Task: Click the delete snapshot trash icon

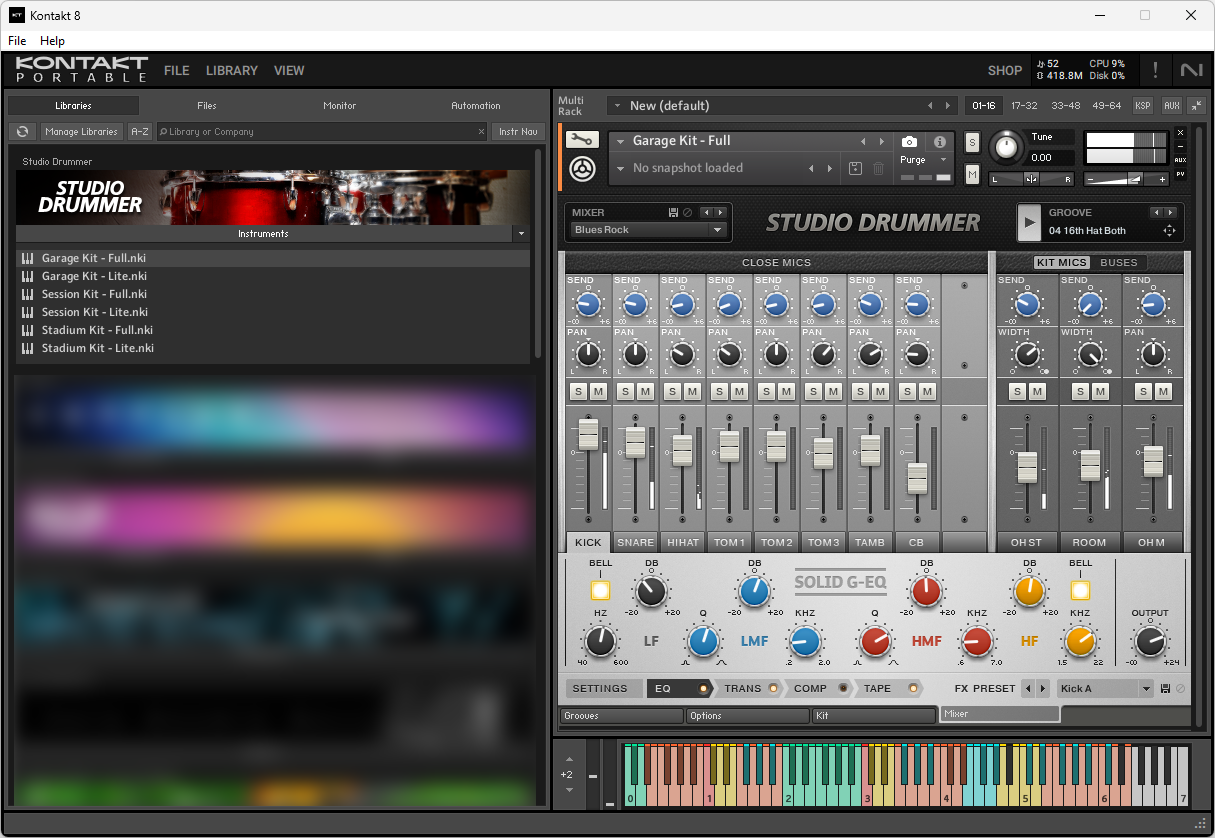Action: point(879,168)
